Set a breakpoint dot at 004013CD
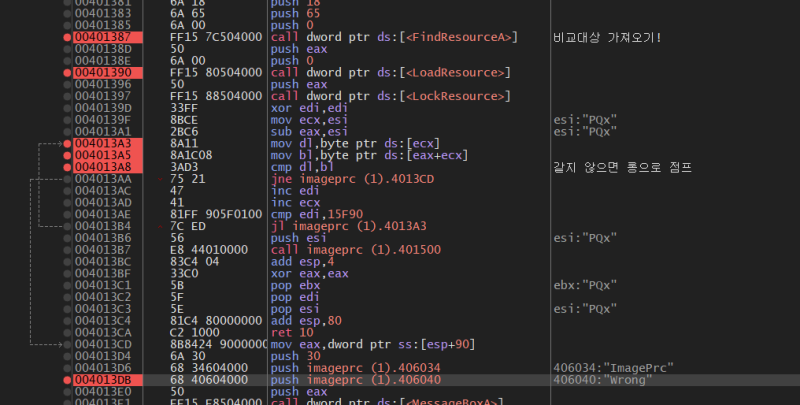 point(67,344)
